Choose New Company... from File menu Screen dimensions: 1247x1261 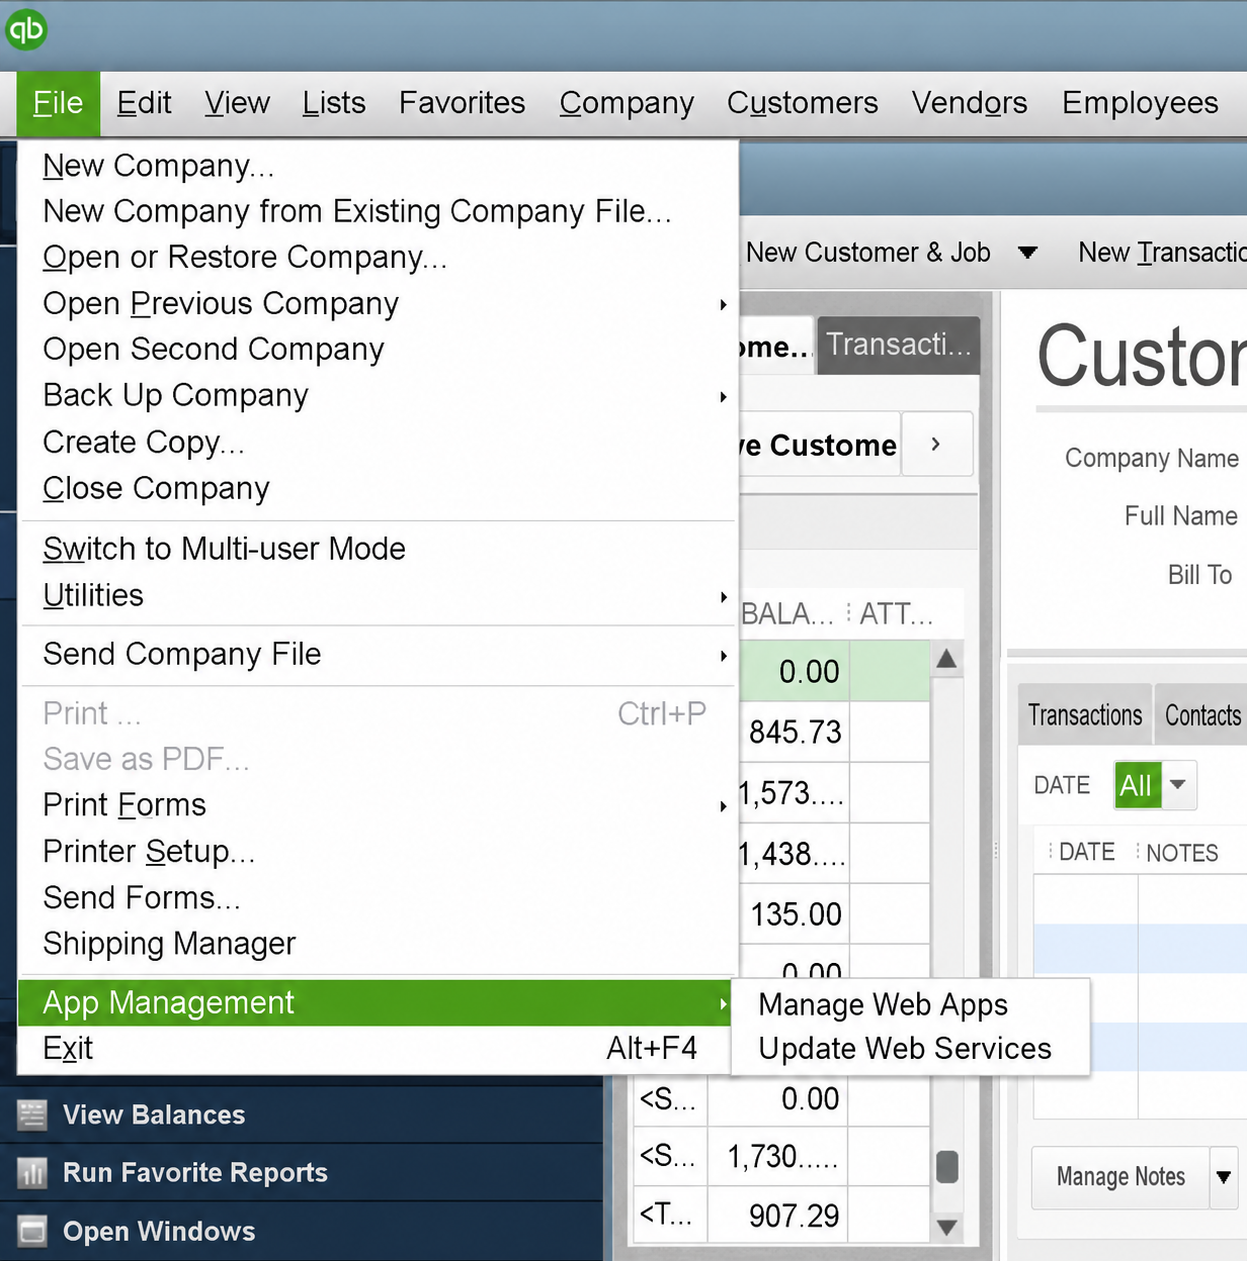(x=378, y=166)
